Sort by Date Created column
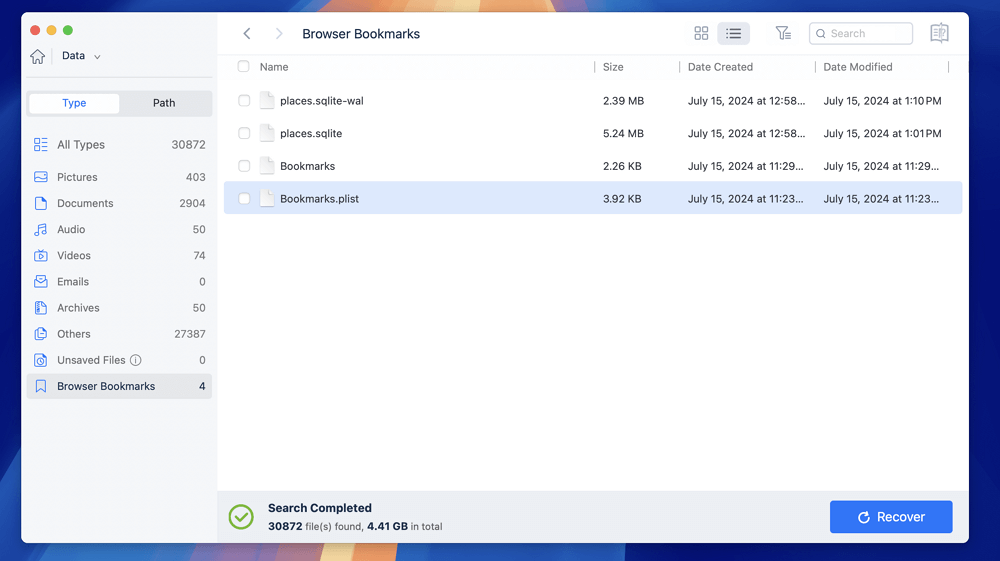Screen dimensions: 1000x561 [720, 67]
